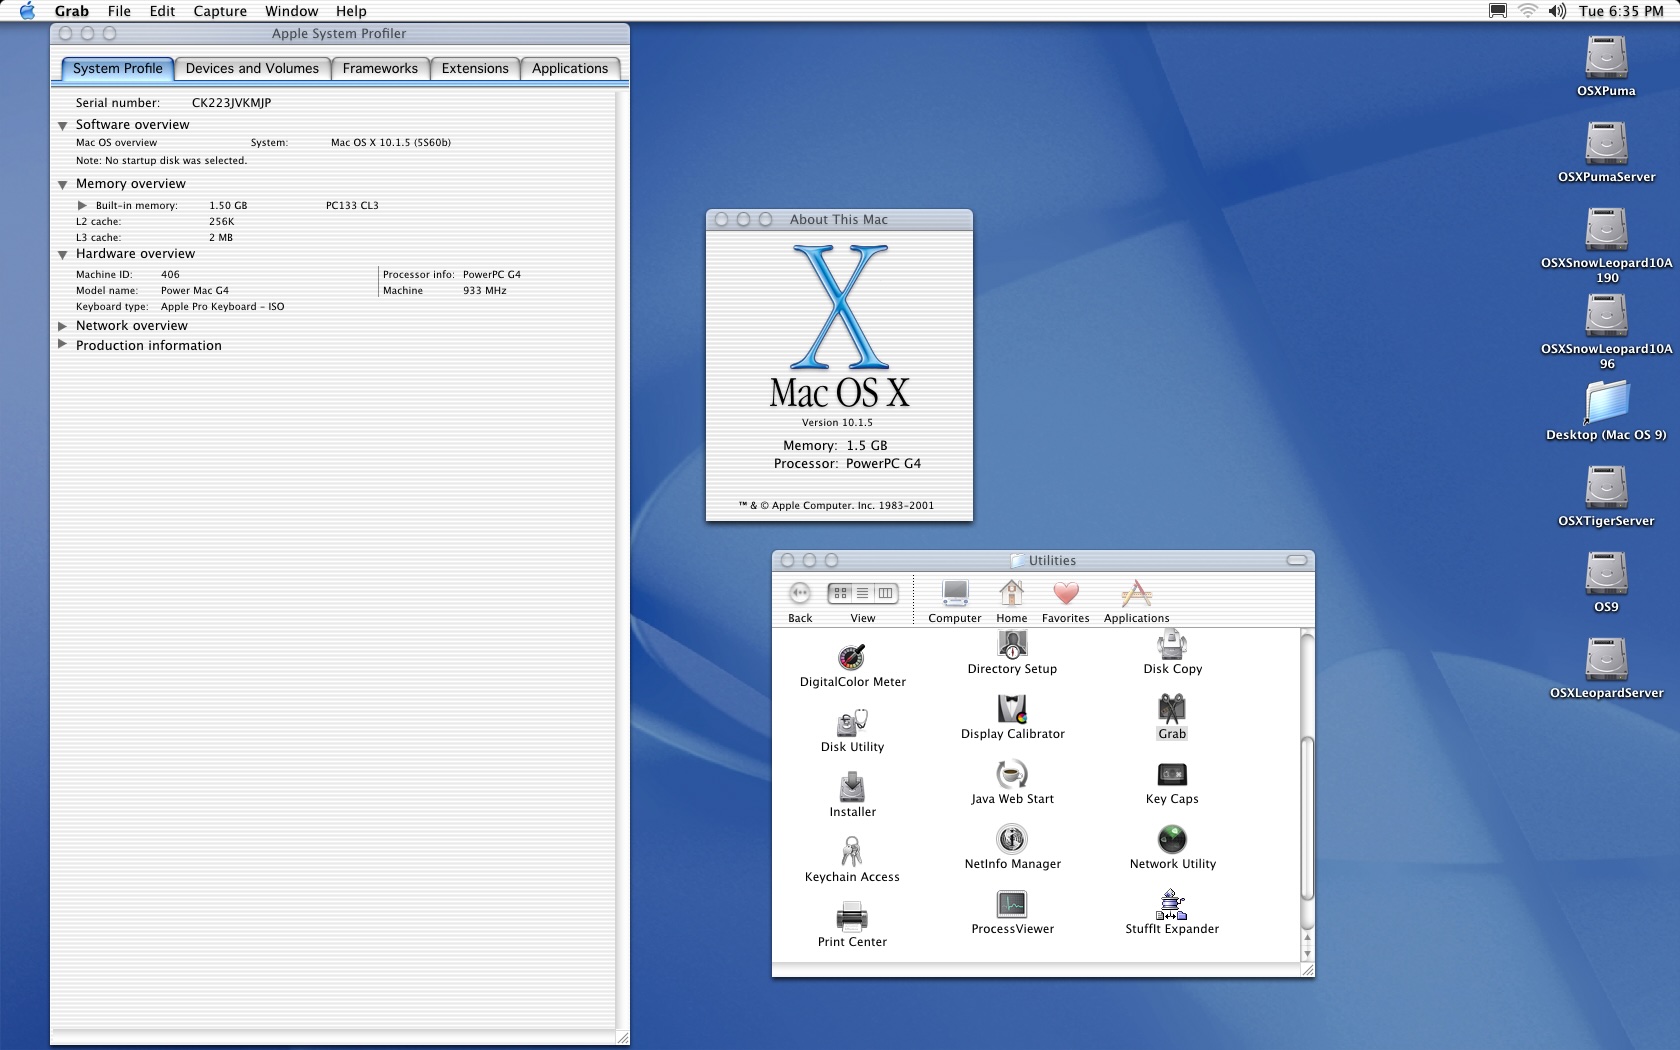Open Disk Utility icon
This screenshot has width=1680, height=1050.
point(852,723)
